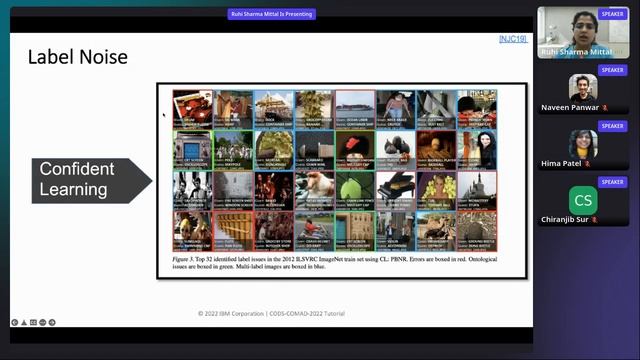Viewport: 640px width, 360px height.
Task: Click the 'Ruhi Sharma Mittal' name label on video
Action: [576, 52]
